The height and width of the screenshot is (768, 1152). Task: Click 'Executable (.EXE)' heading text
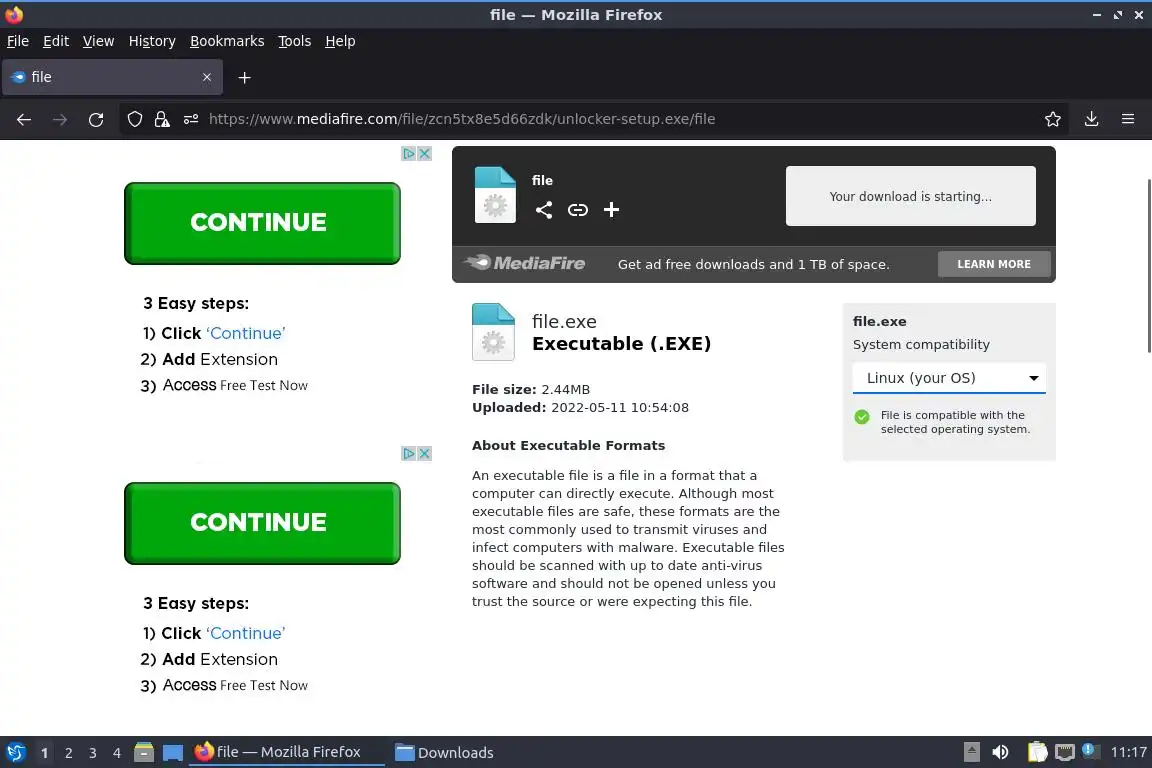tap(621, 344)
